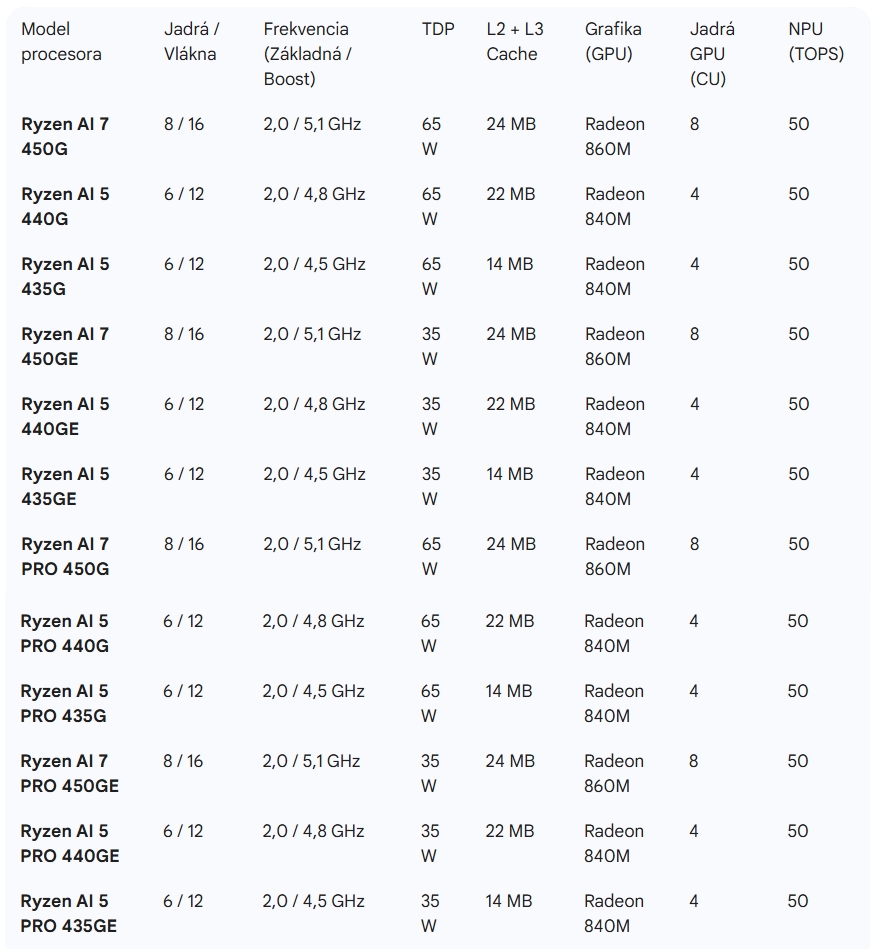Viewport: 871px width, 950px height.
Task: Click the "NPU (TOPS)" column header
Action: 815,42
